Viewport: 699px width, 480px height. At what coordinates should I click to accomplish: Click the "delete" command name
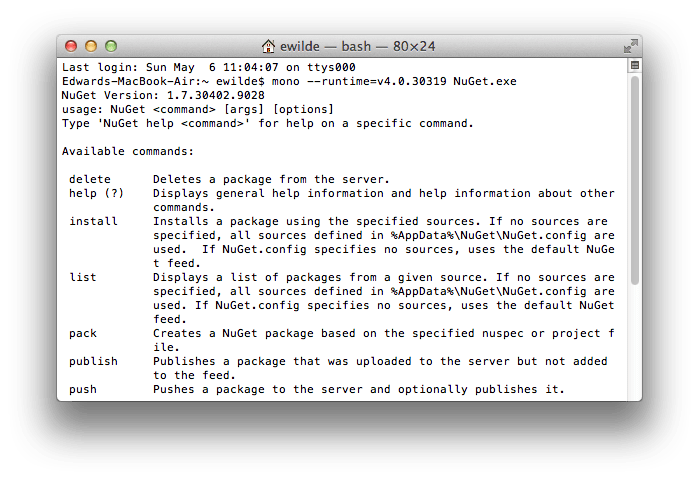90,179
